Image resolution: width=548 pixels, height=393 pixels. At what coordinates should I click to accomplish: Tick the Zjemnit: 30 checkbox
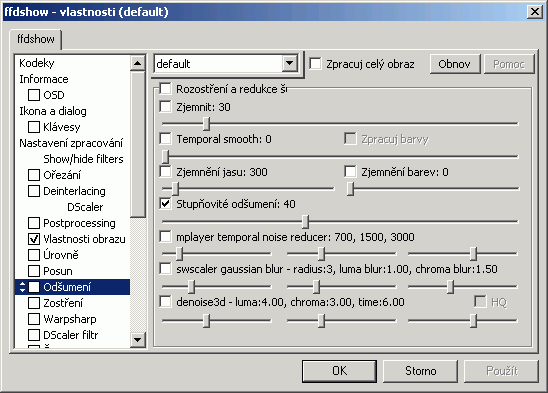(165, 107)
